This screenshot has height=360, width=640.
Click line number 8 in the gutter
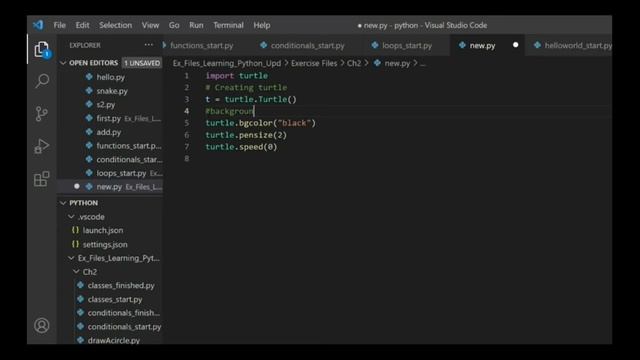pos(187,158)
